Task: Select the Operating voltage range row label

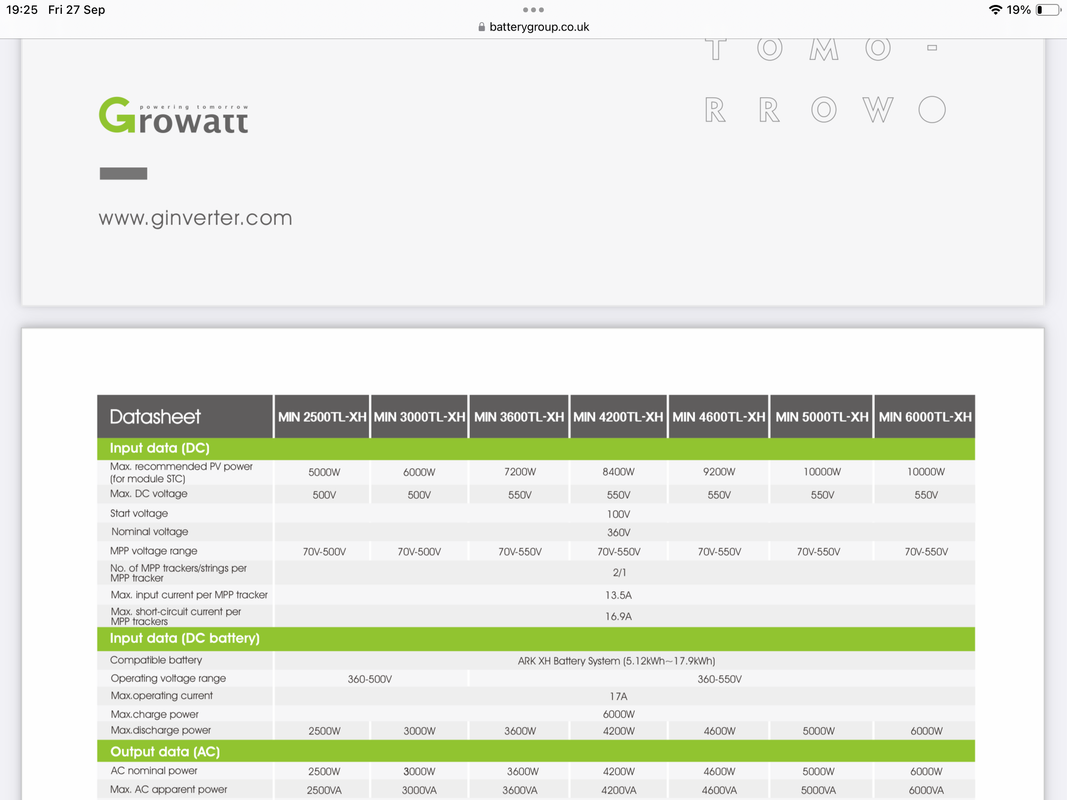Action: 168,678
